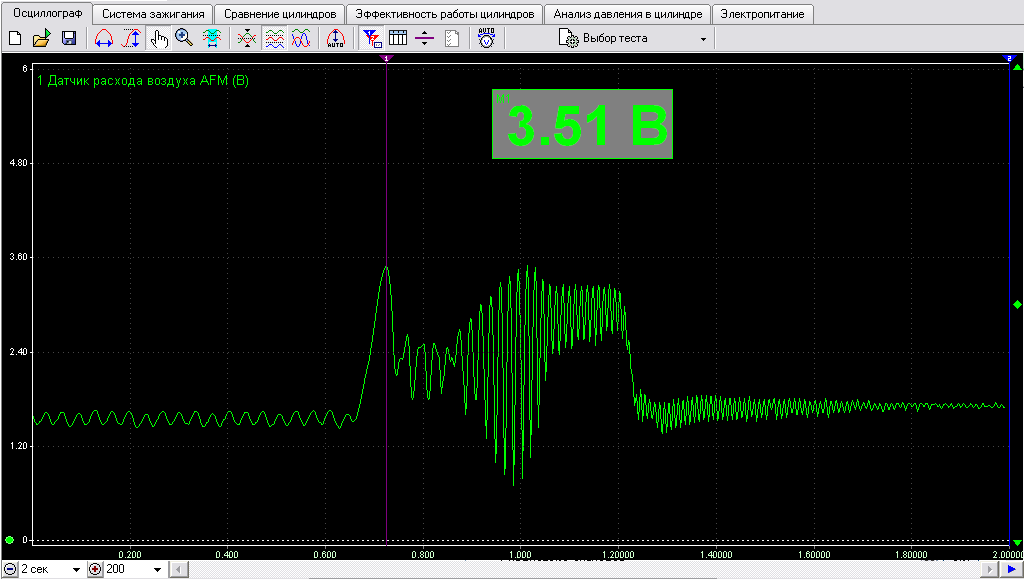The image size is (1024, 579).
Task: Toggle the filter funnel button
Action: [372, 39]
